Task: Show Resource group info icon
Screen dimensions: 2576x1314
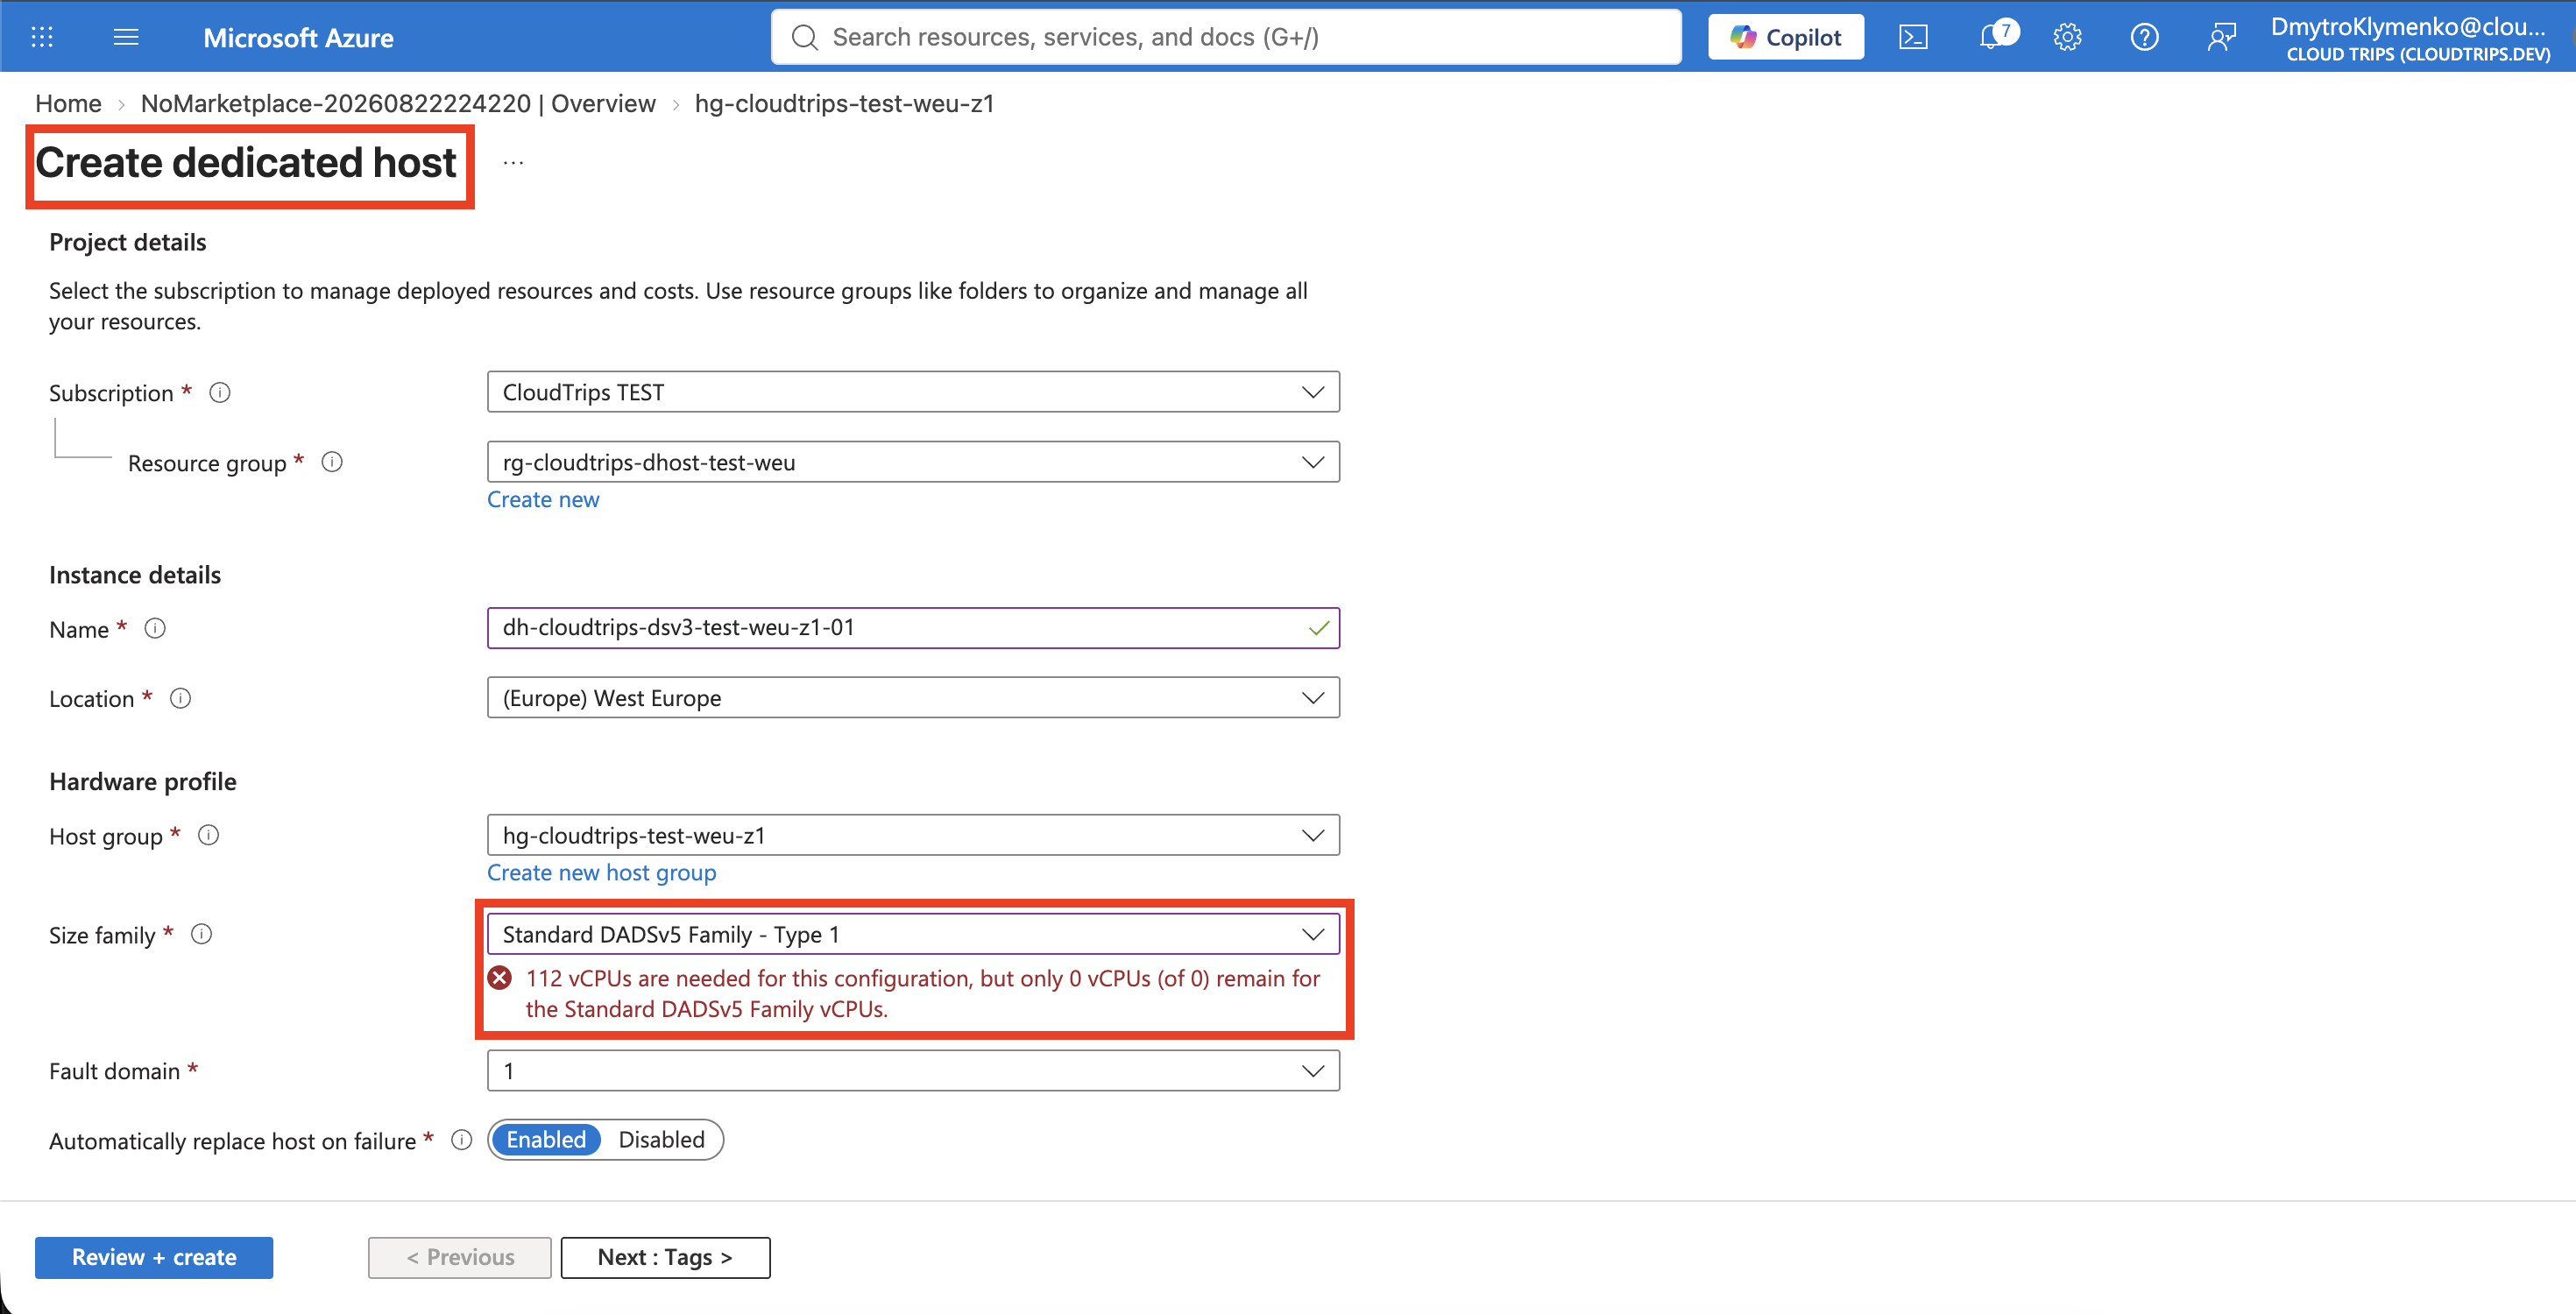Action: point(332,462)
